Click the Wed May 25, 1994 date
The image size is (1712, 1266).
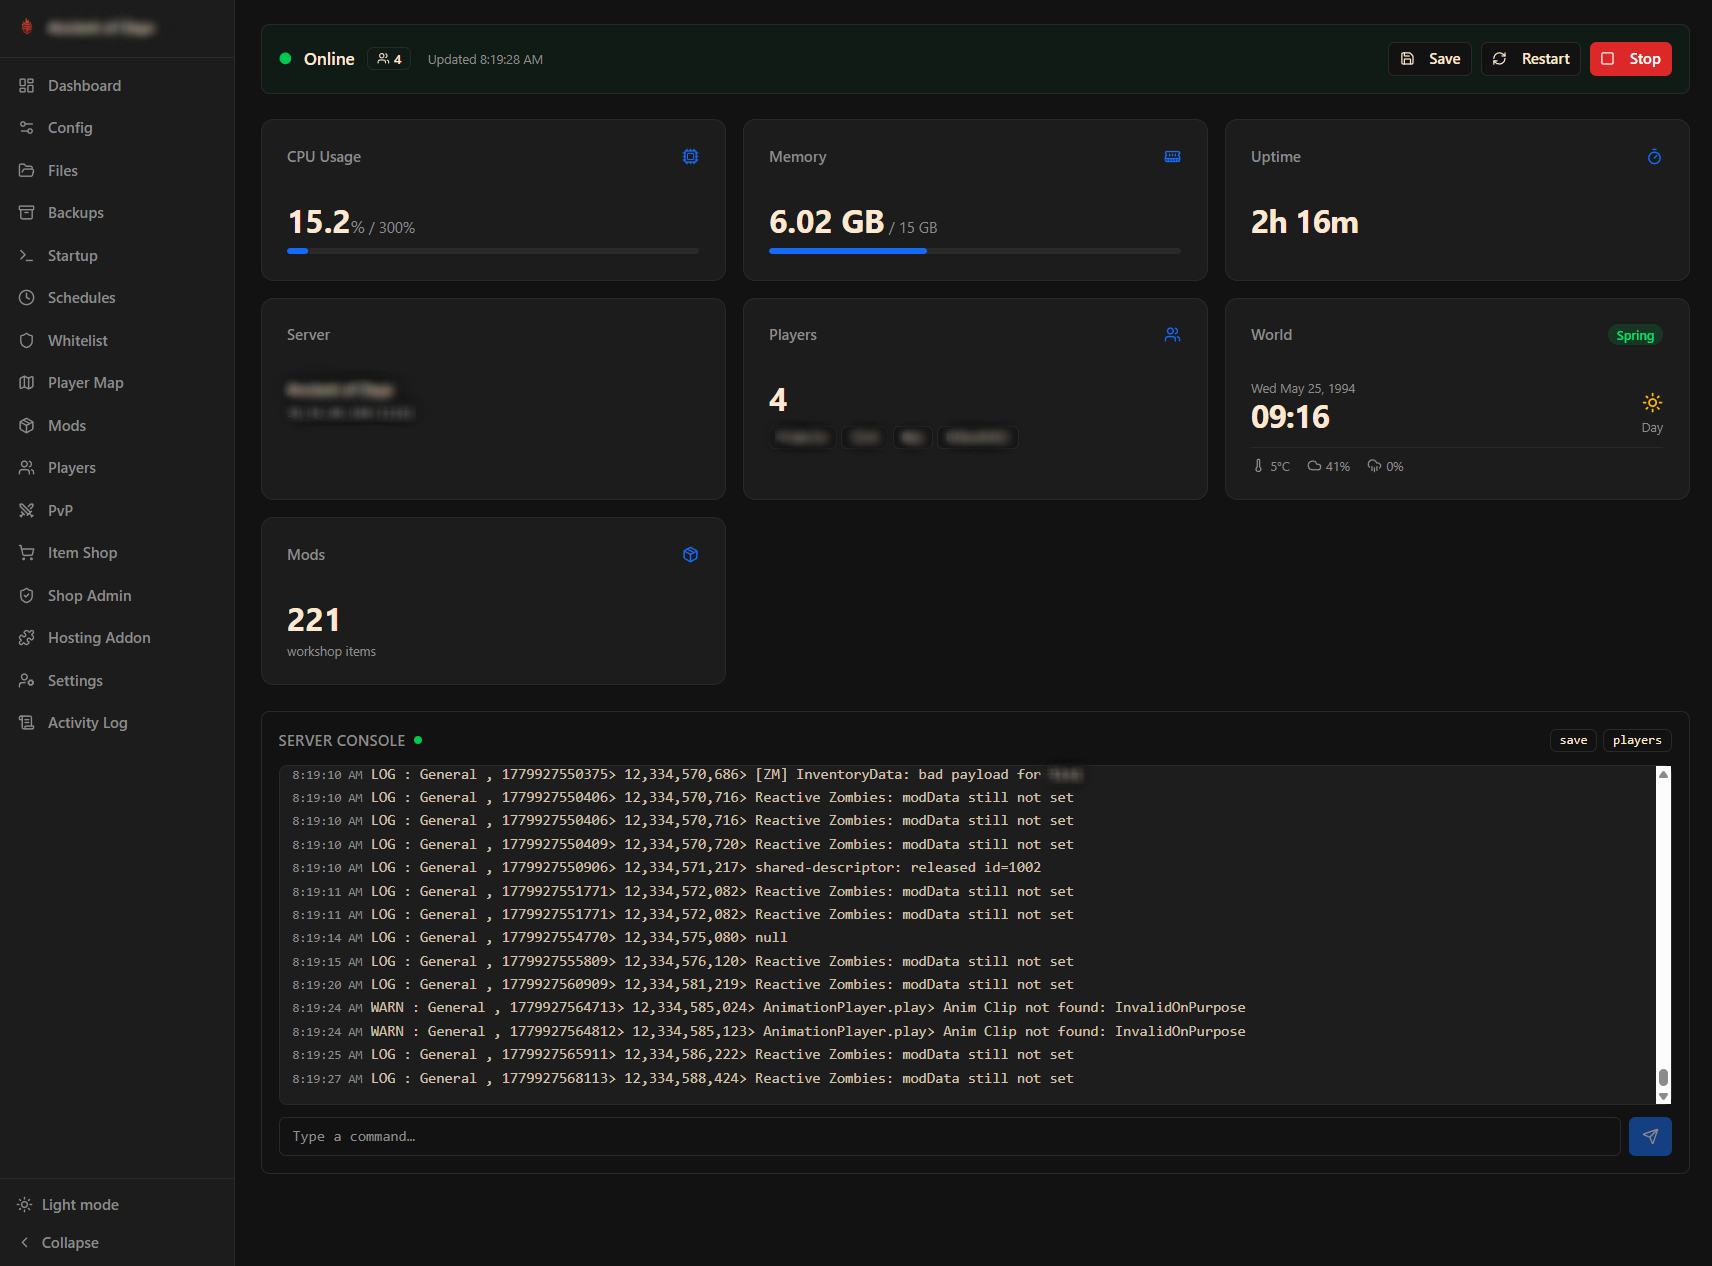(1303, 389)
